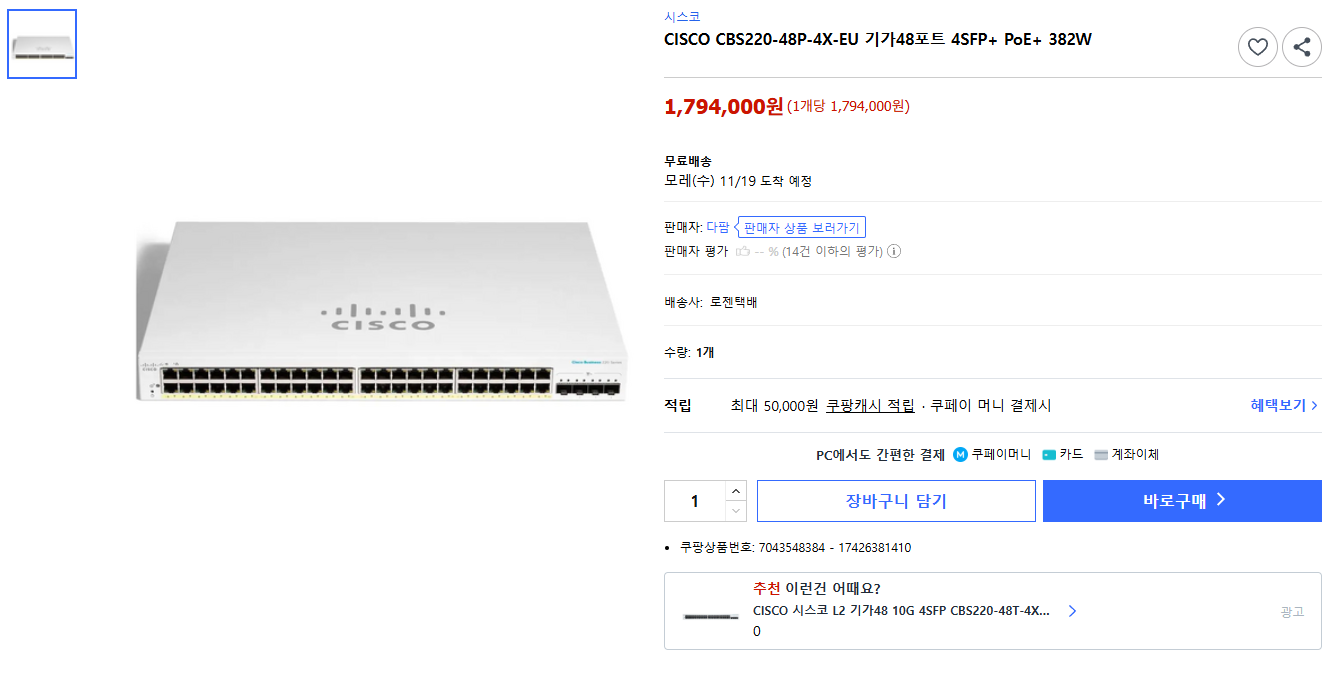This screenshot has width=1334, height=673.
Task: Open 시스코 brand link
Action: click(682, 16)
